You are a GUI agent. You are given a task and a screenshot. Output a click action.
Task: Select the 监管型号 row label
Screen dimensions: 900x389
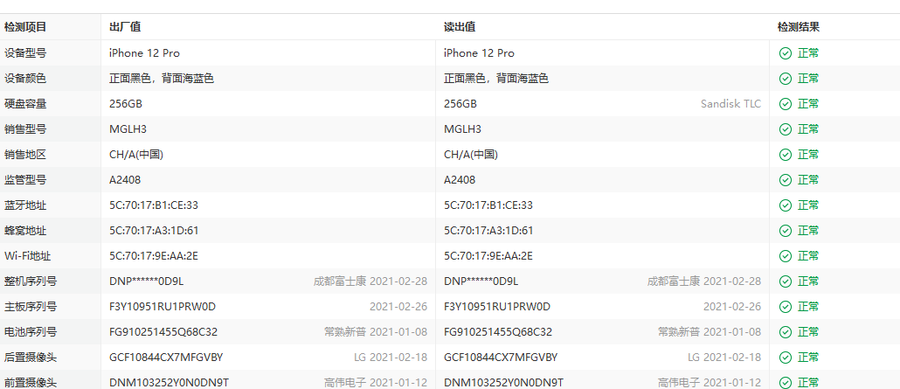(25, 180)
